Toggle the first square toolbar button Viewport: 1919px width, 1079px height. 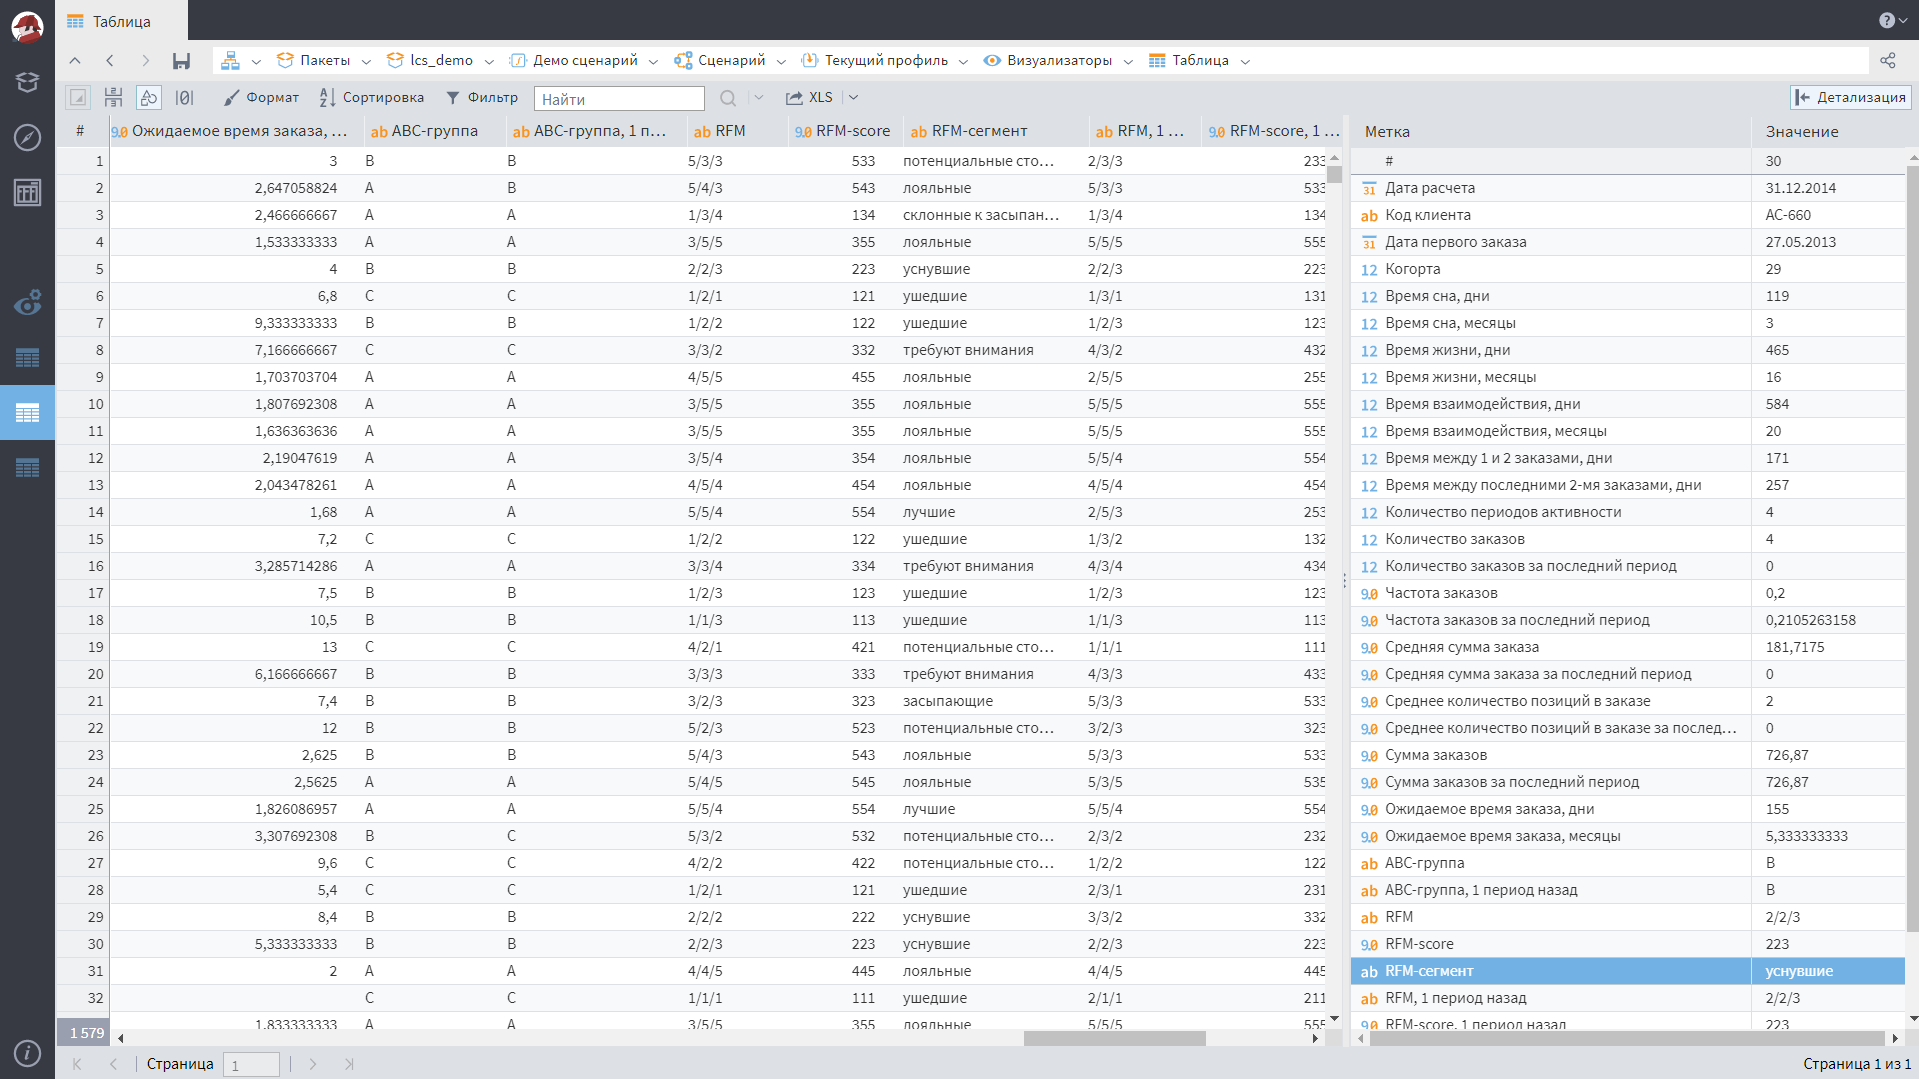(78, 97)
